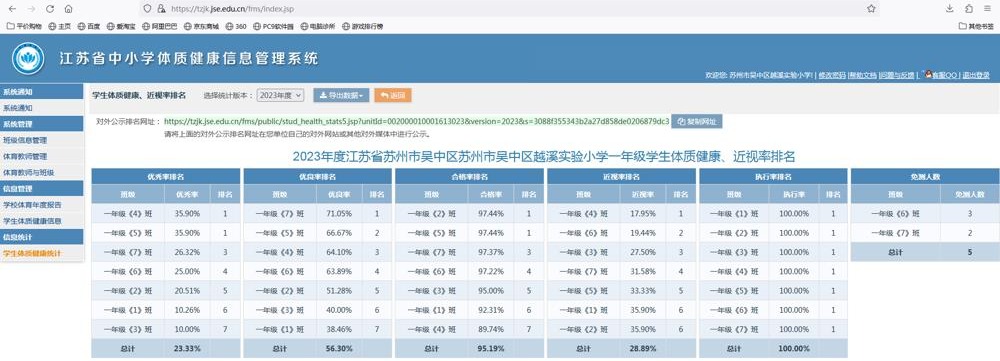Viewport: 1000px width, 361px height.
Task: Open the 问题与反馈 feedback link
Action: (x=897, y=75)
